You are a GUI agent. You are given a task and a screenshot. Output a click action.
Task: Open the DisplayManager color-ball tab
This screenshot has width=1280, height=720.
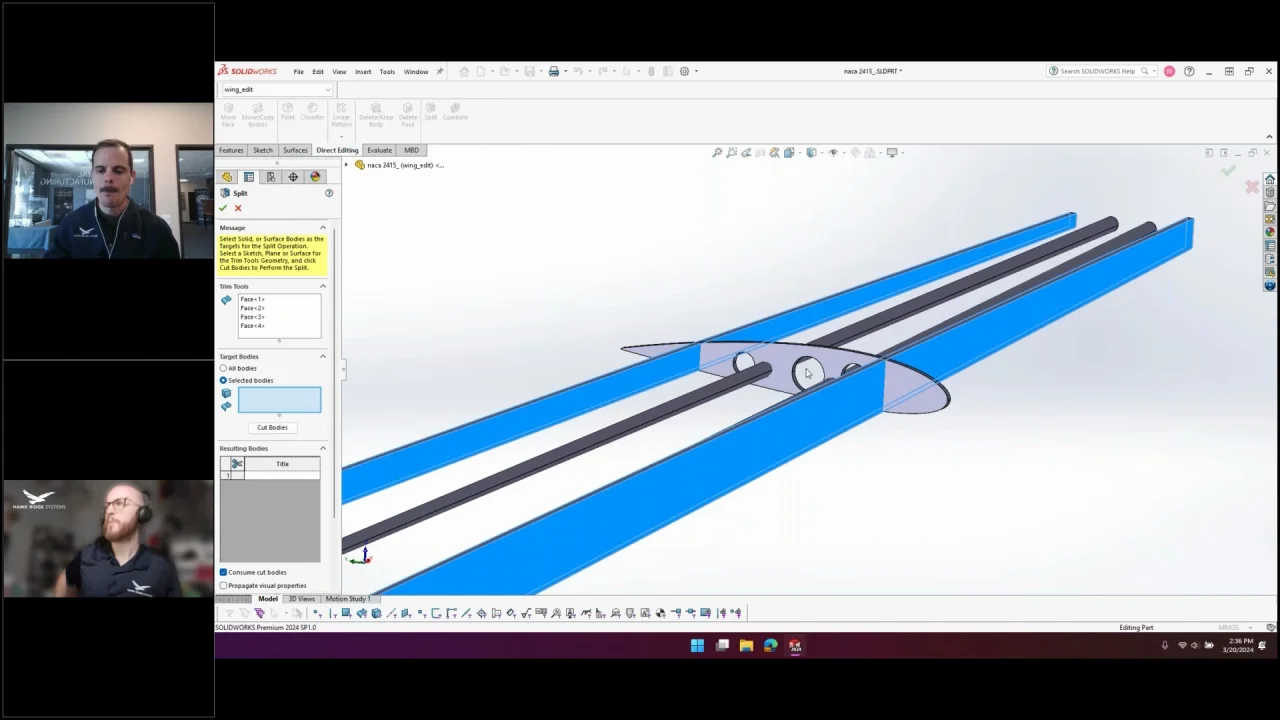pos(315,177)
